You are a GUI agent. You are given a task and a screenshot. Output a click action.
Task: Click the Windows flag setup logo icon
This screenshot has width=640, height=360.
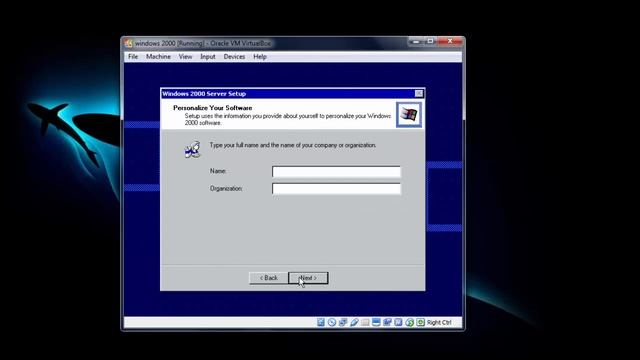coord(409,114)
